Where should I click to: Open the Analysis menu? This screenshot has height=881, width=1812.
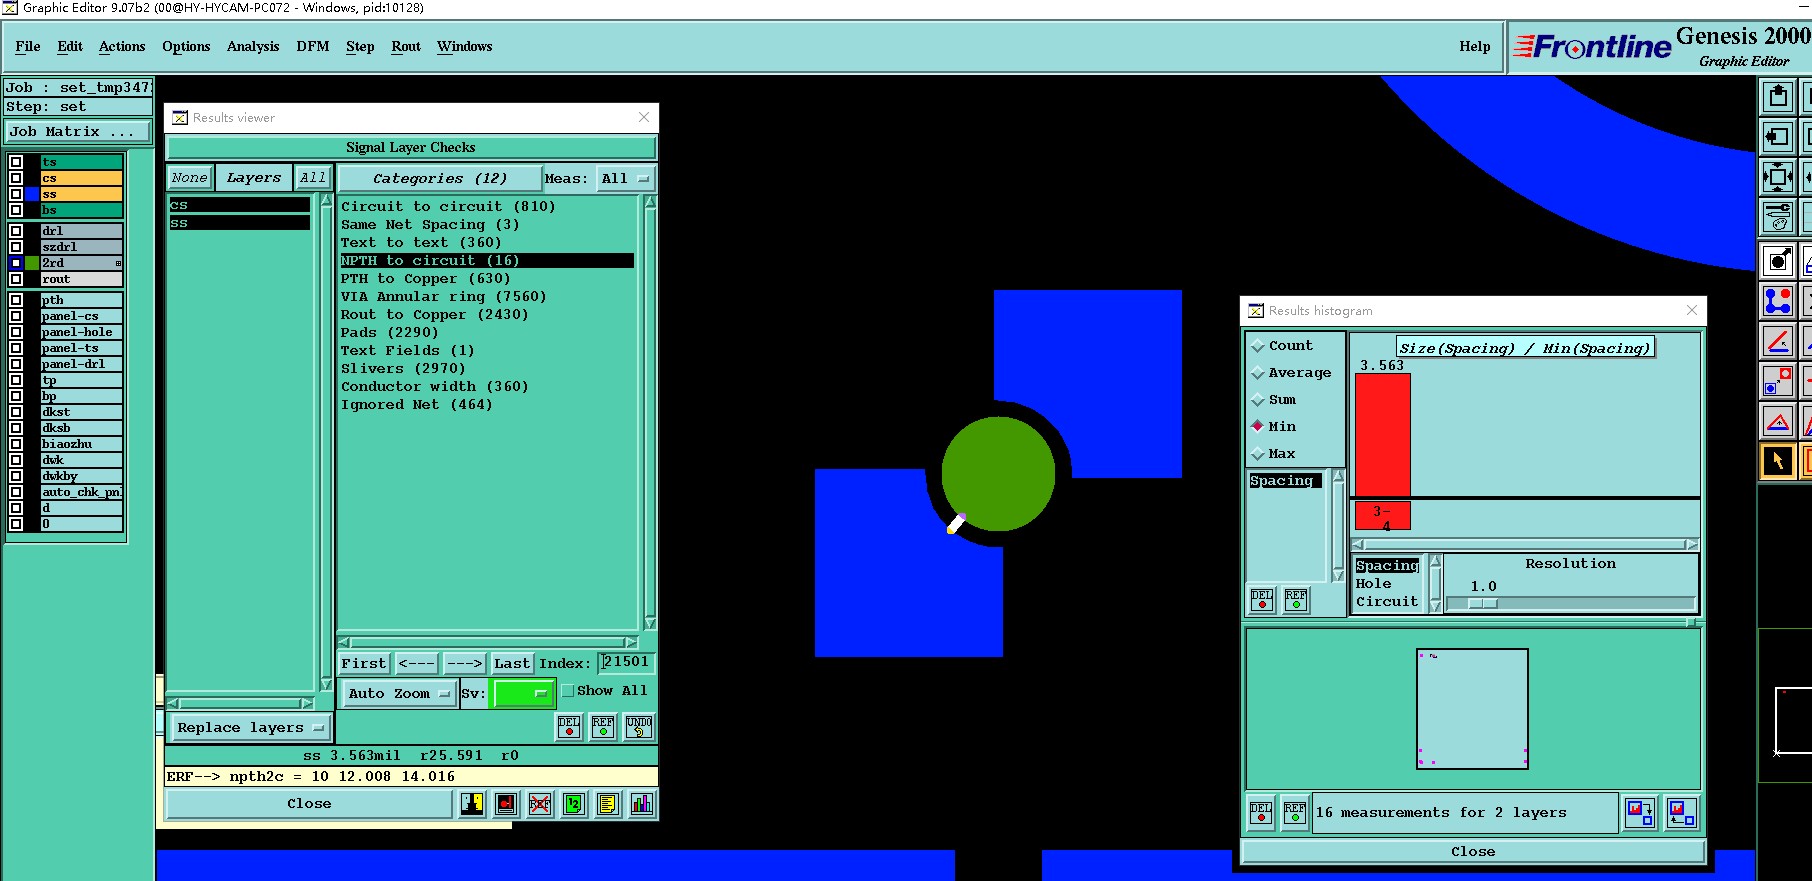[x=253, y=47]
